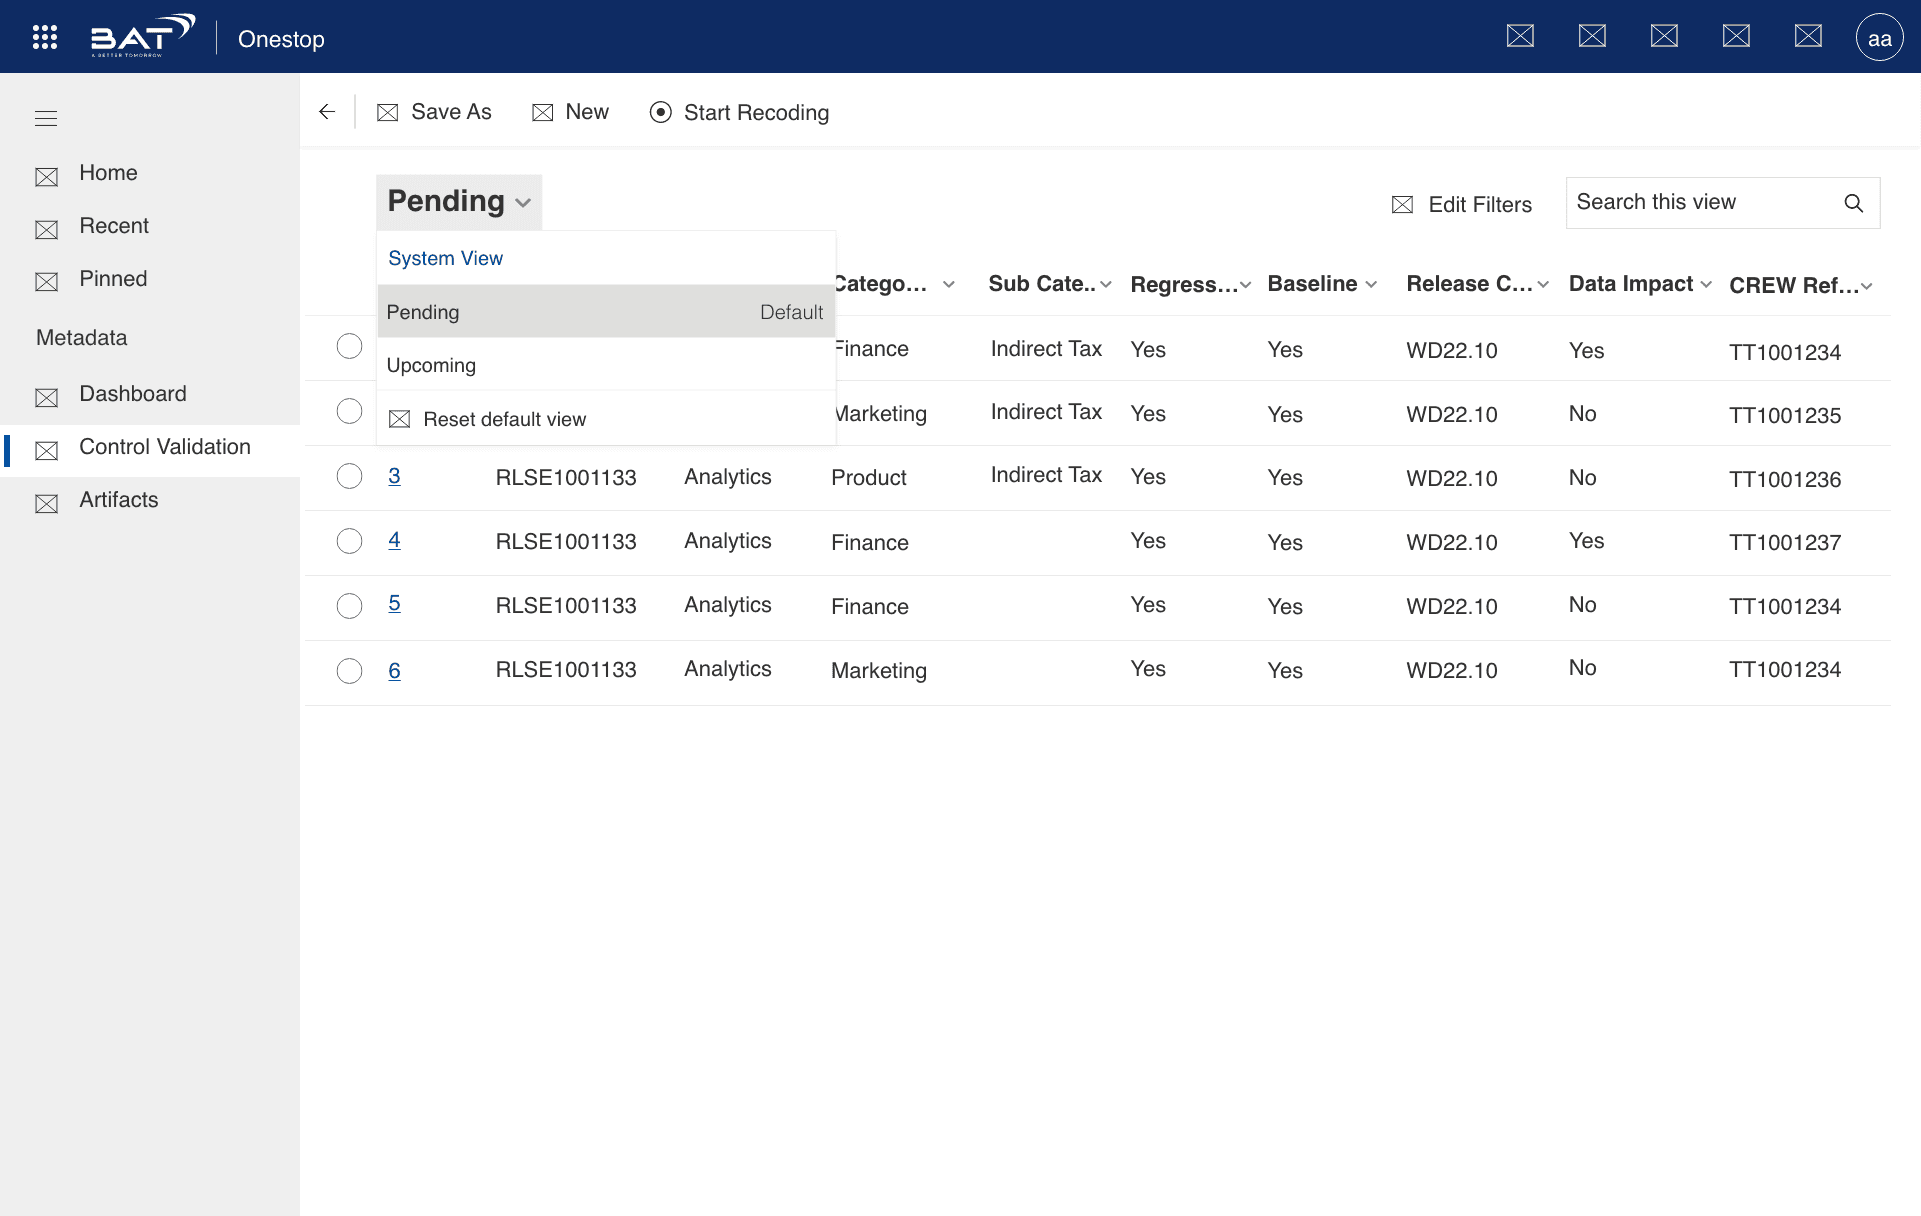This screenshot has width=1921, height=1216.
Task: Click the back arrow icon
Action: point(327,112)
